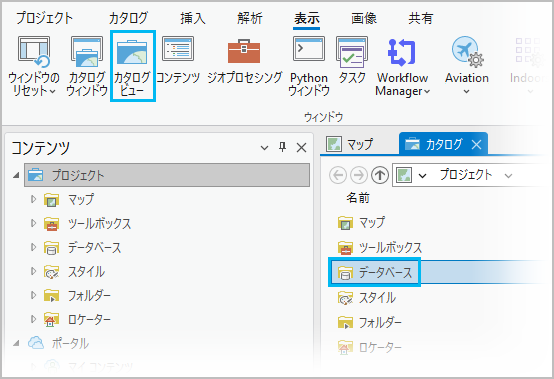Open the catalog location icon dropdown
554x379 pixels.
point(423,176)
